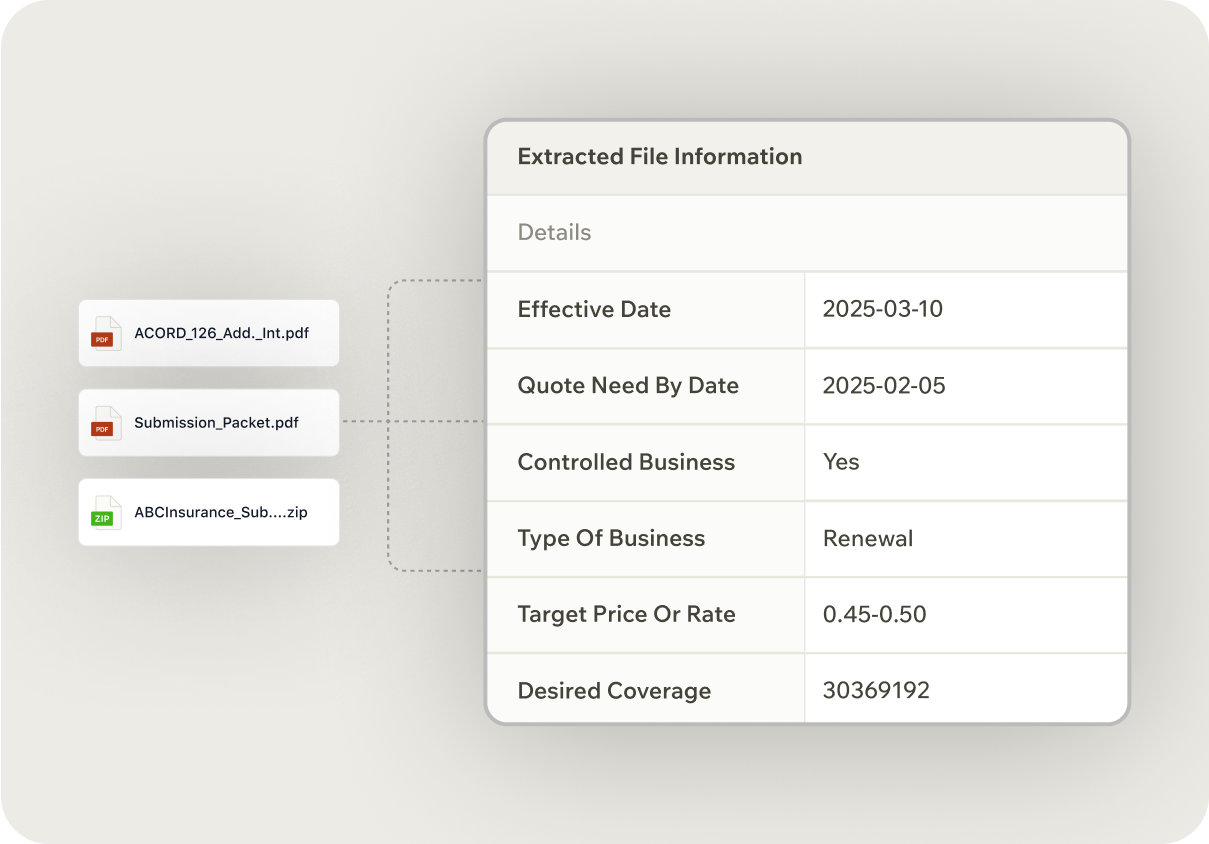This screenshot has height=844, width=1209.
Task: Select the Renewal business type value
Action: (867, 538)
